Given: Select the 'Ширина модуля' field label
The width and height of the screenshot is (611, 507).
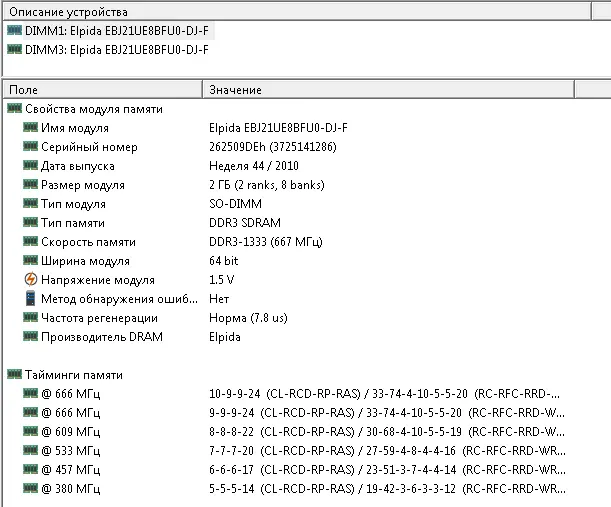Looking at the screenshot, I should click(85, 261).
